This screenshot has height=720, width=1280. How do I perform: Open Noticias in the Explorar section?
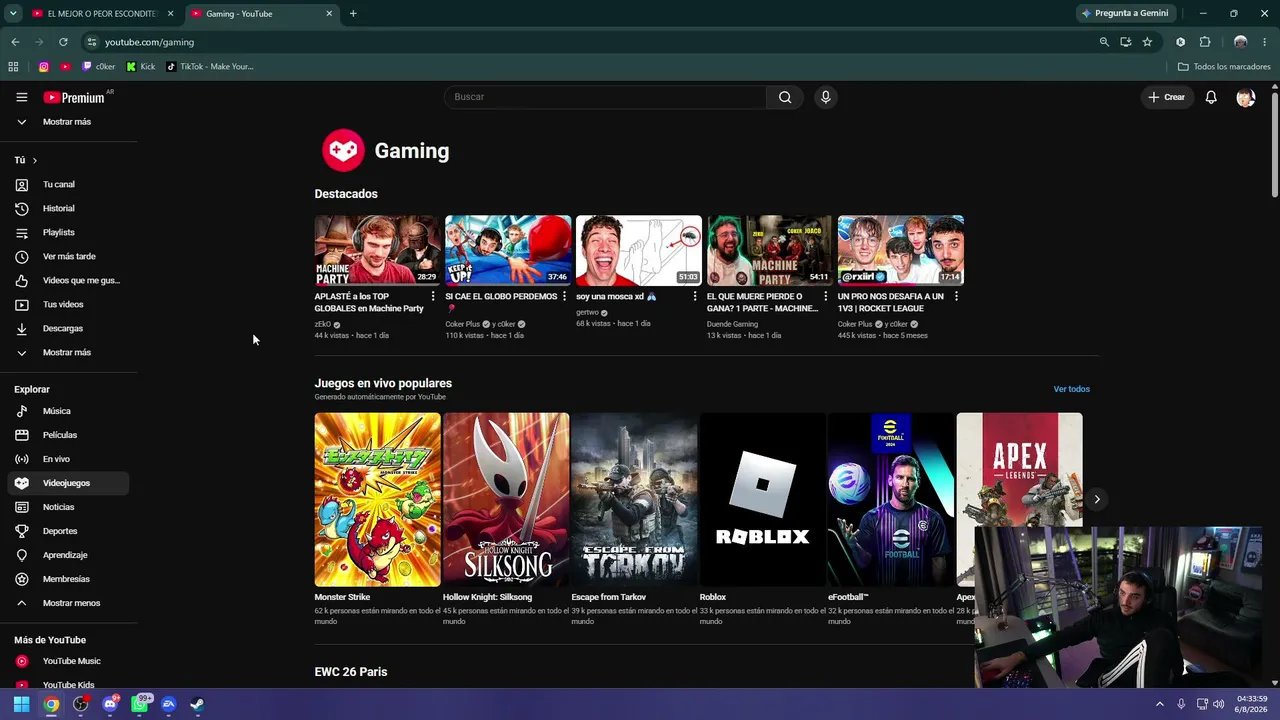pyautogui.click(x=68, y=507)
